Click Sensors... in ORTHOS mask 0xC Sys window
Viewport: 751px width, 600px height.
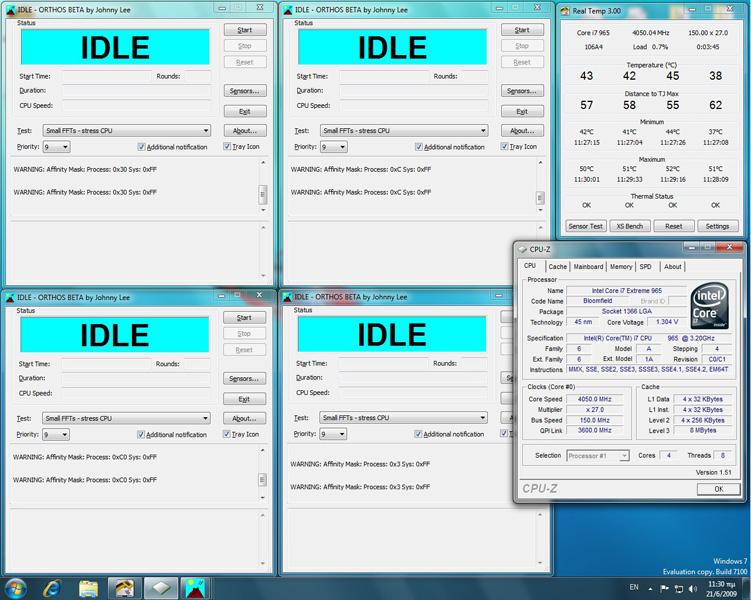(522, 91)
